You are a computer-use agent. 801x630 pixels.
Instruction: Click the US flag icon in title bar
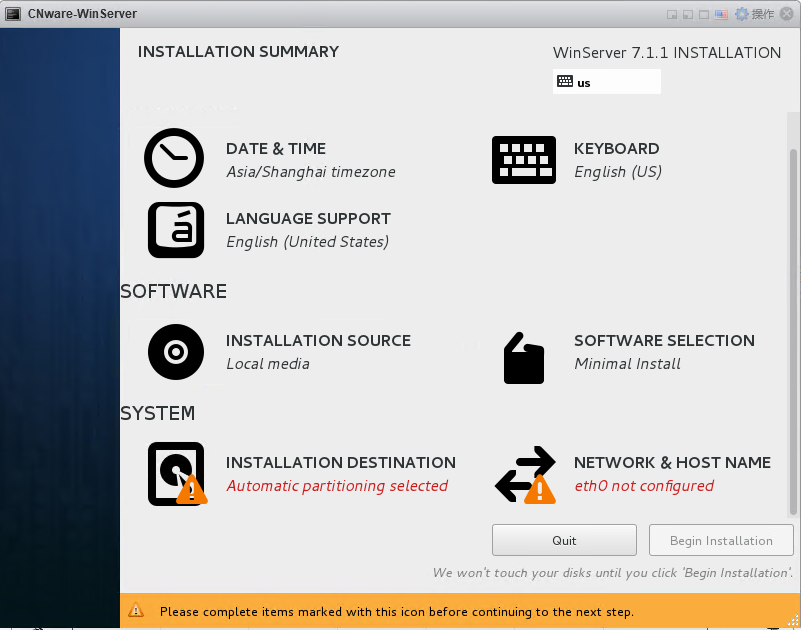(x=721, y=14)
